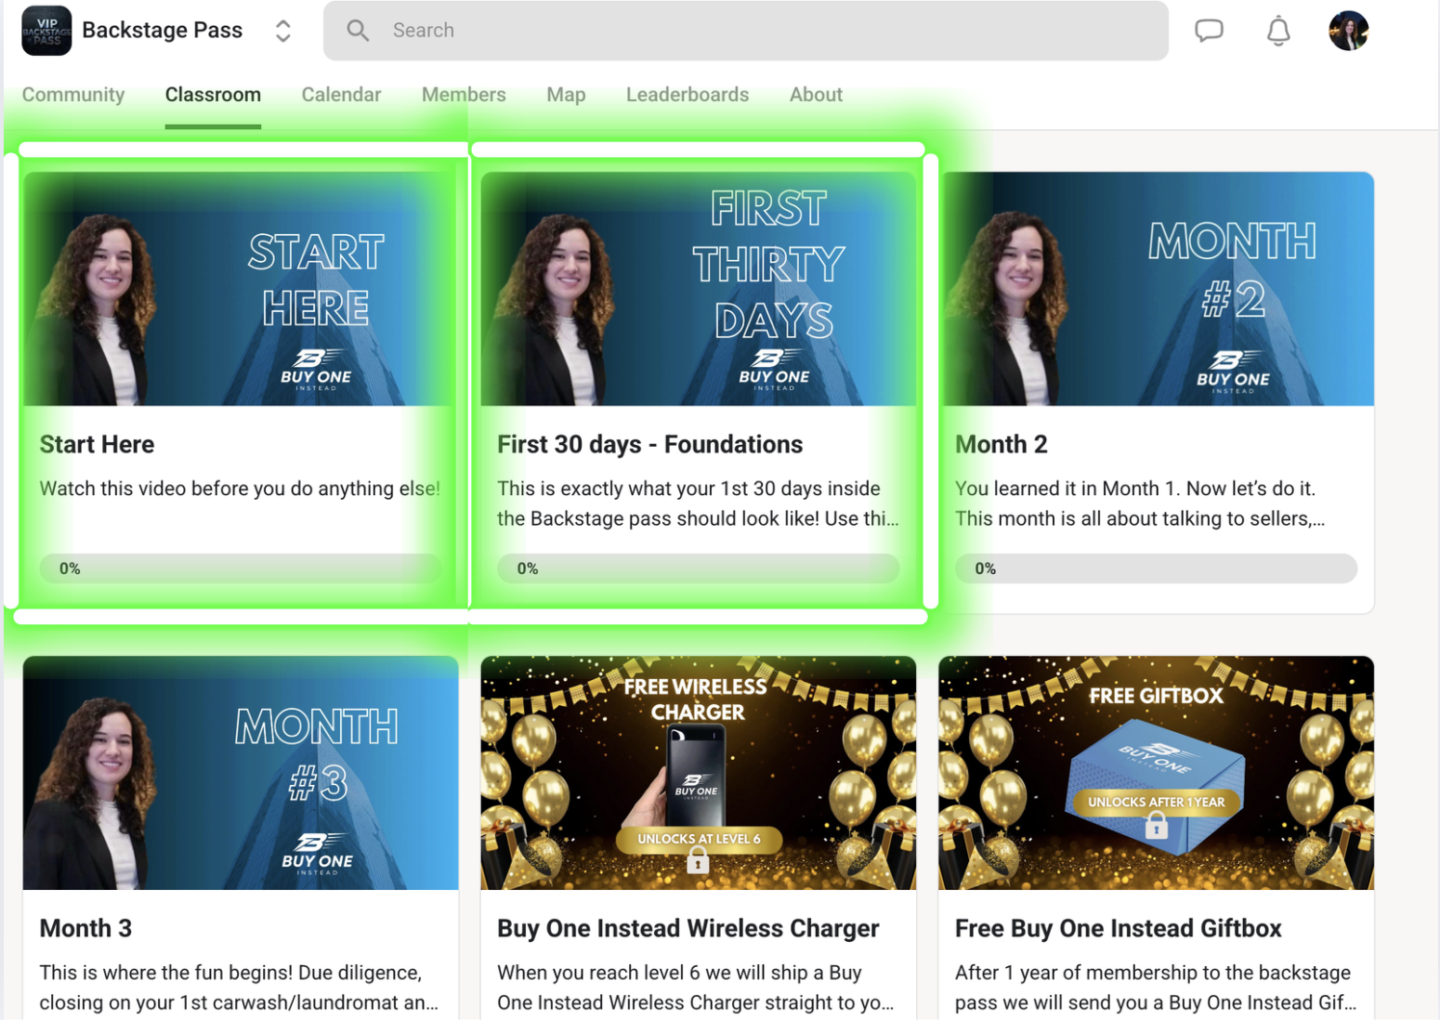Click the magnifier search icon
The width and height of the screenshot is (1440, 1020).
[358, 31]
